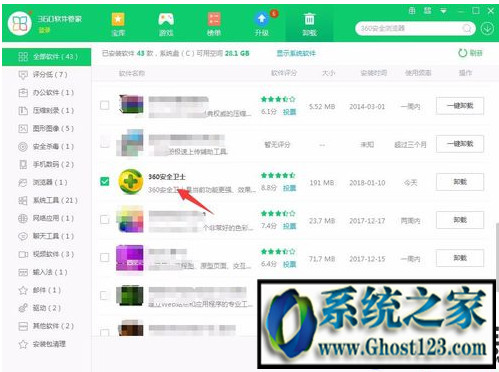This screenshot has width=499, height=372.
Task: Click the search magnifier icon
Action: click(467, 29)
